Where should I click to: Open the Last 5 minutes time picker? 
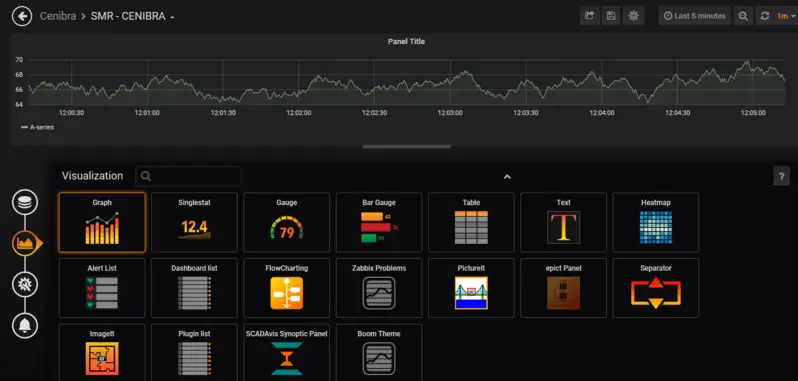[x=695, y=16]
